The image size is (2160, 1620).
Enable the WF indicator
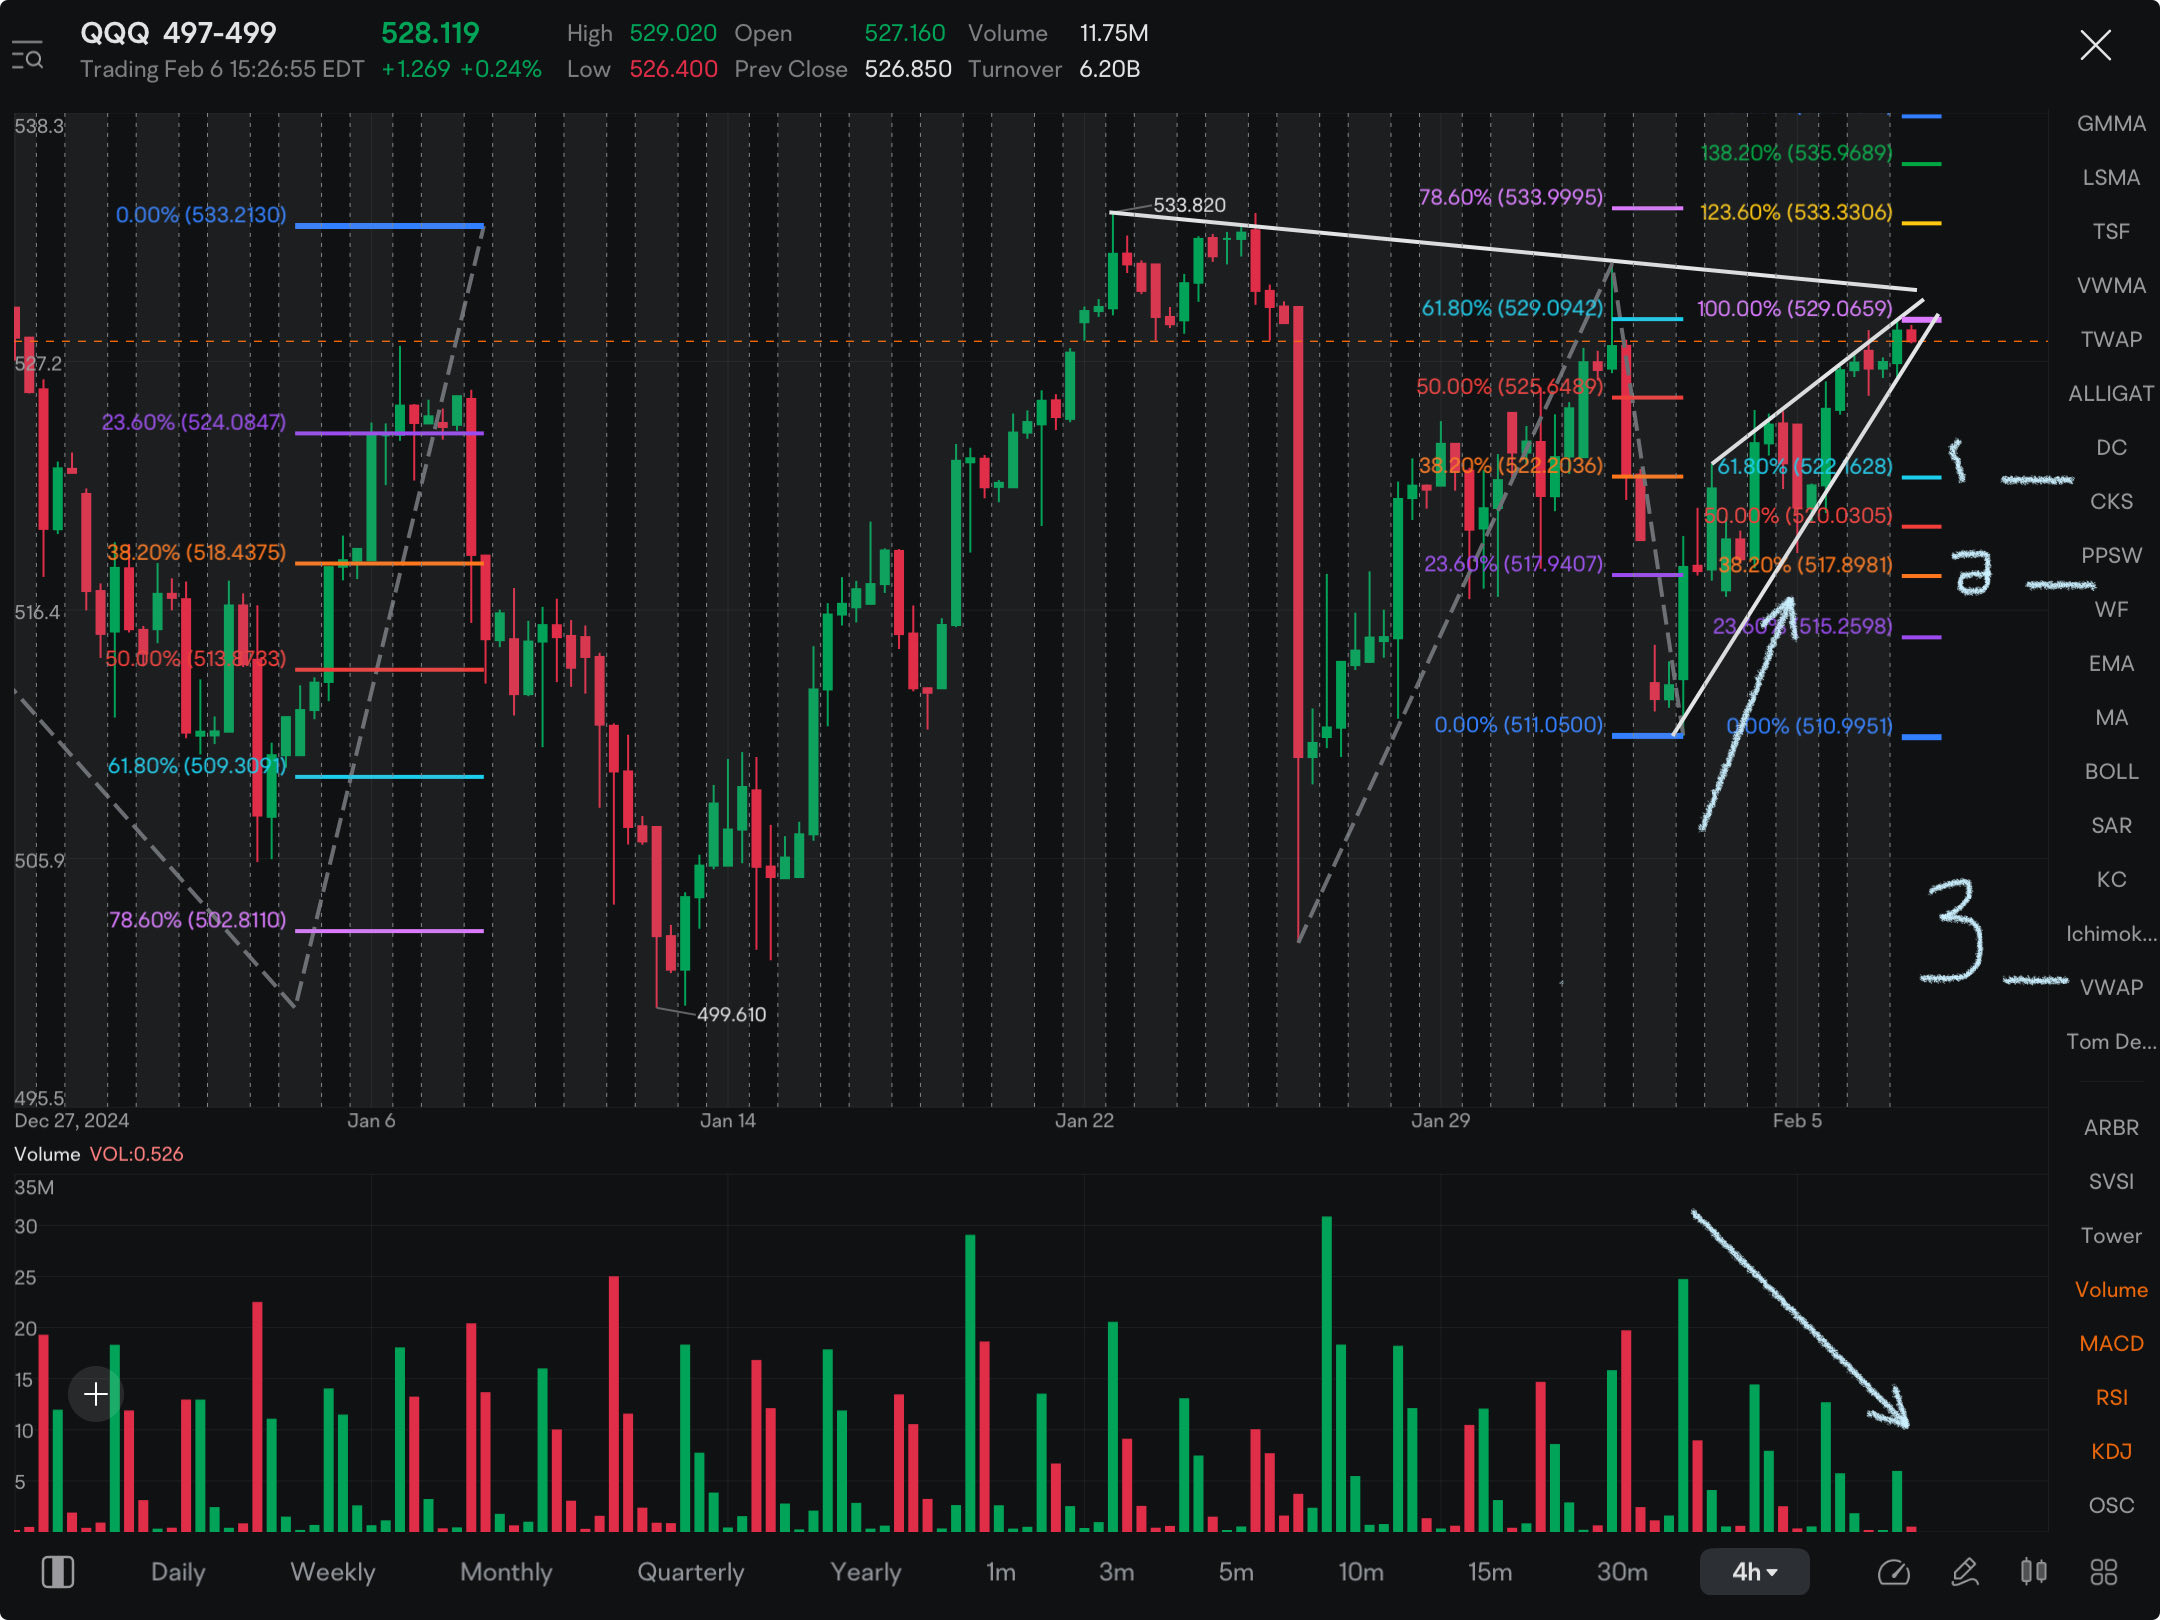2111,610
